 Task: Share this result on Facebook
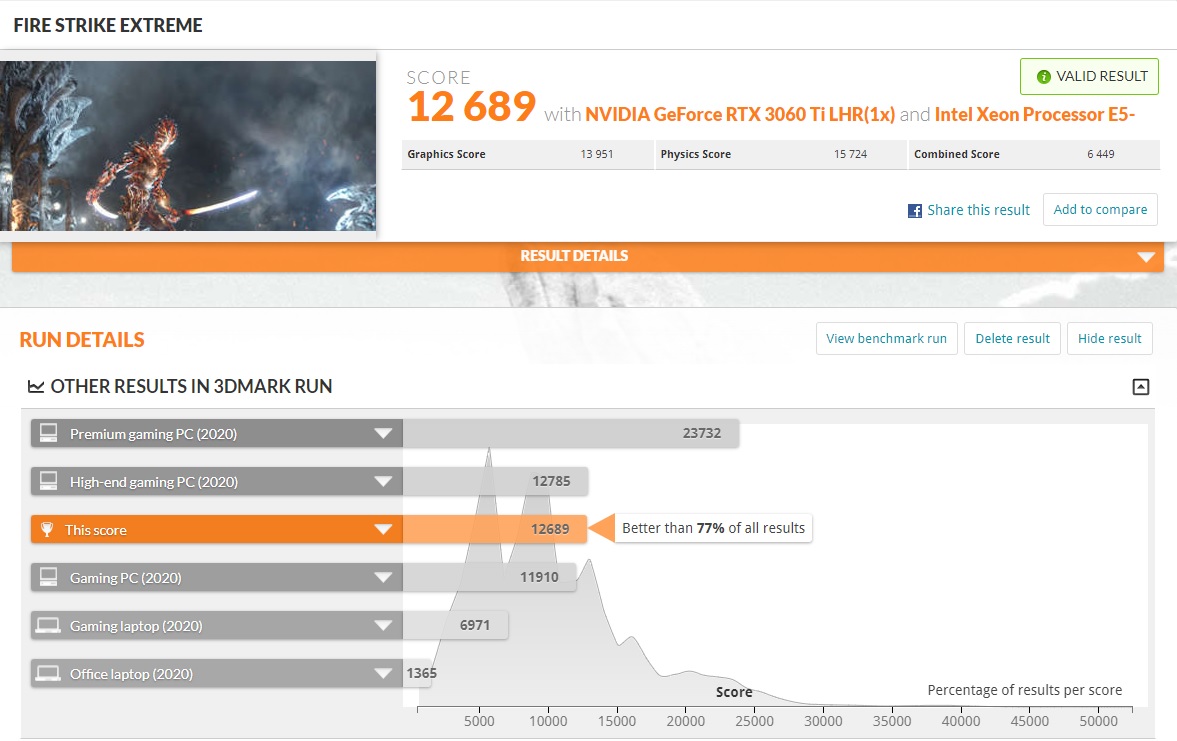click(x=978, y=210)
